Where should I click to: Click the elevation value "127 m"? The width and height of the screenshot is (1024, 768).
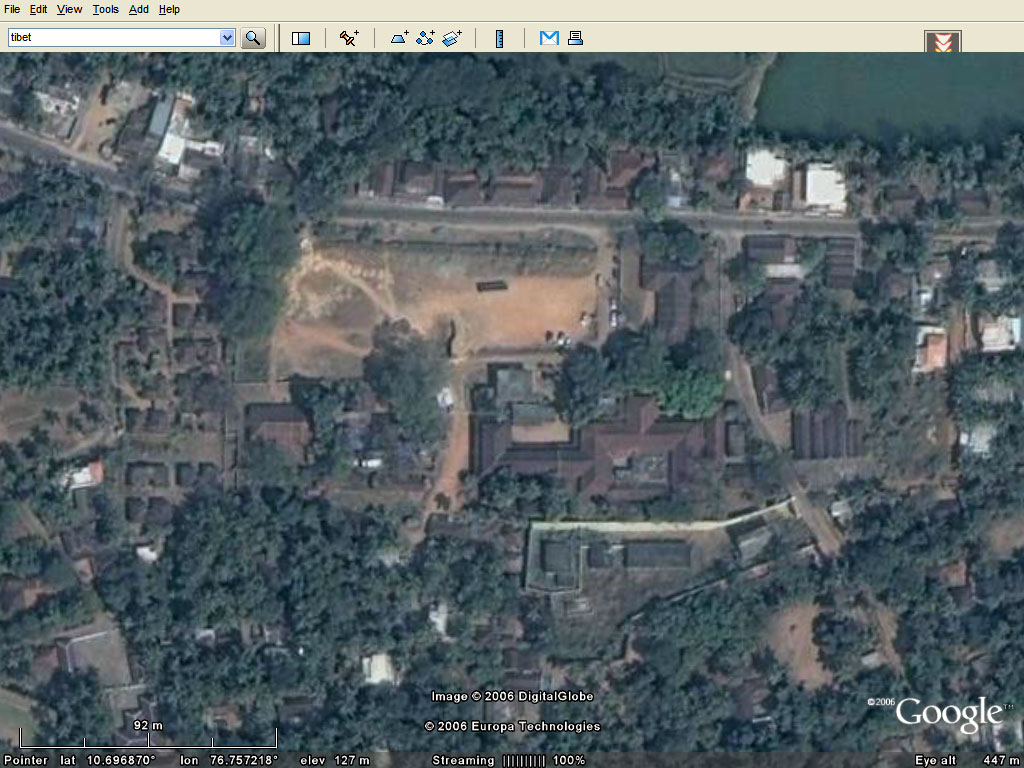351,760
